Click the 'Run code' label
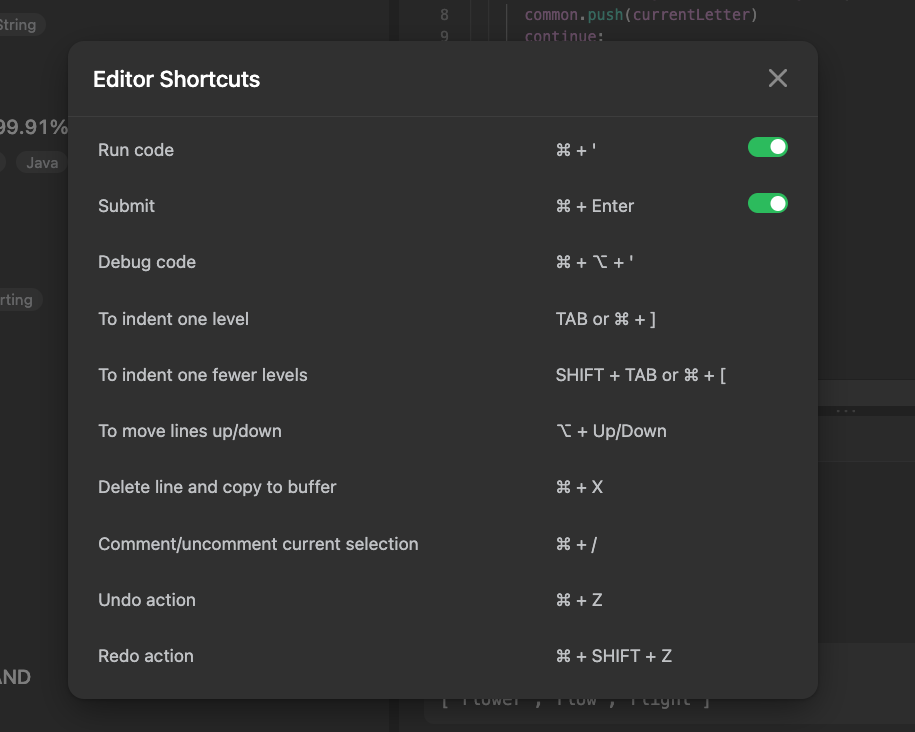This screenshot has width=915, height=732. (136, 150)
